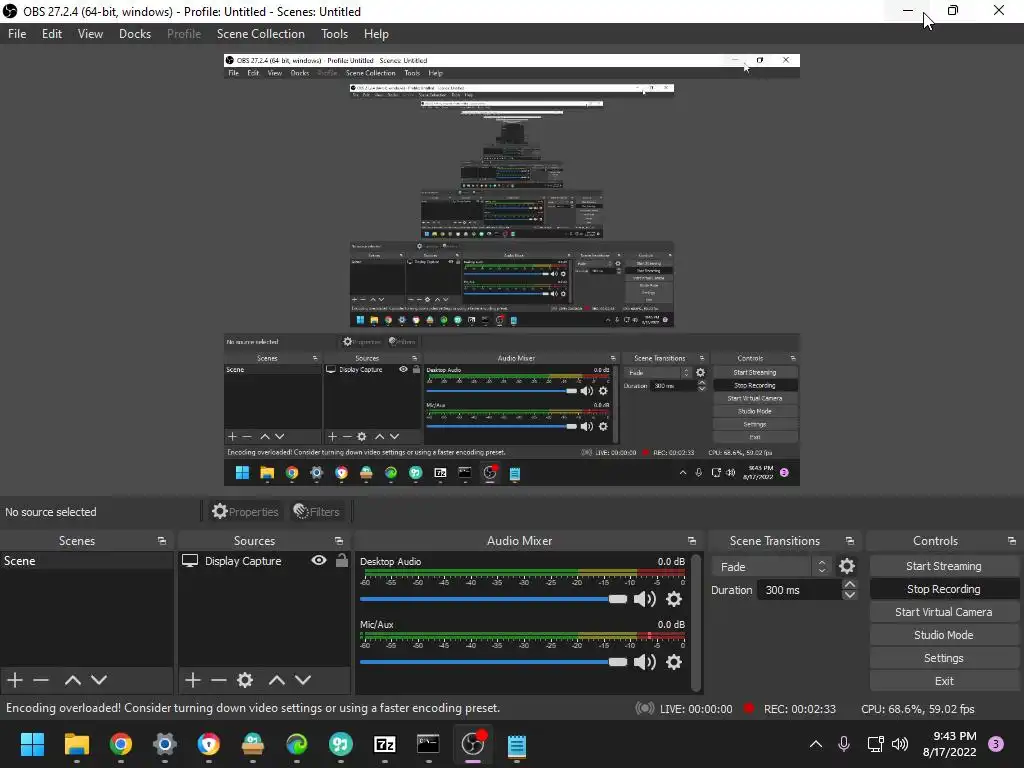Open OBS Settings button
Viewport: 1024px width, 768px height.
pyautogui.click(x=944, y=658)
